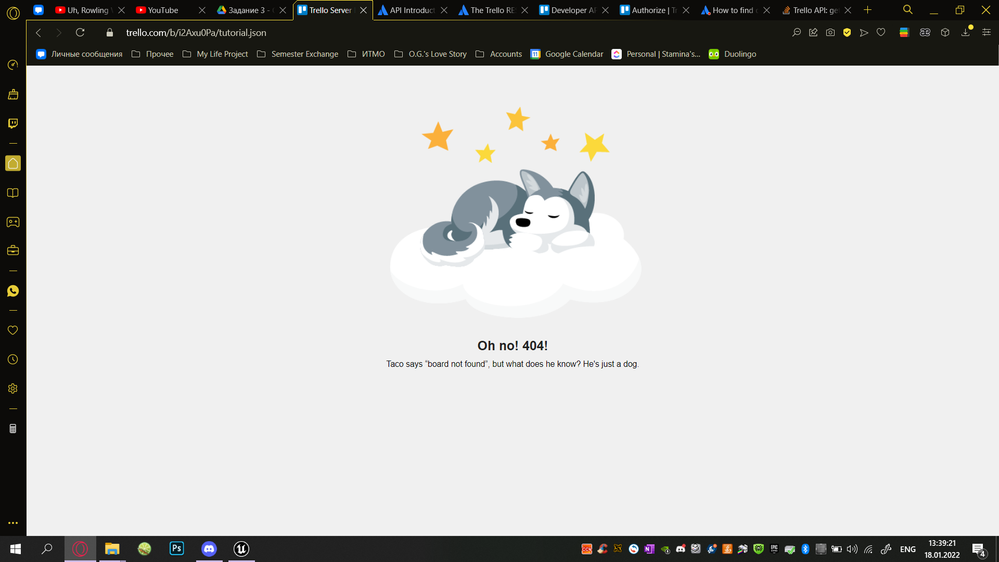Open Личные сообщения bookmark
The height and width of the screenshot is (562, 999).
pos(79,54)
